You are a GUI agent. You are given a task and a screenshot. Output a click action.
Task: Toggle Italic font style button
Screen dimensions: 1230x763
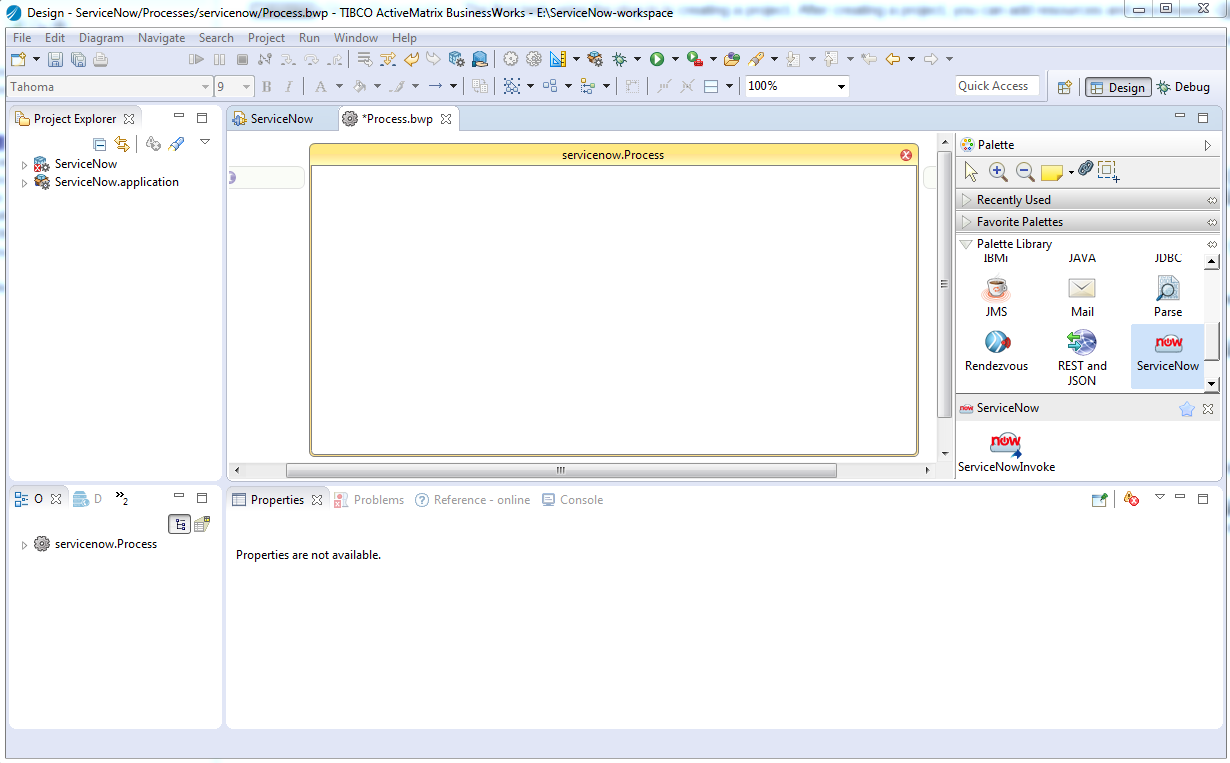click(289, 87)
